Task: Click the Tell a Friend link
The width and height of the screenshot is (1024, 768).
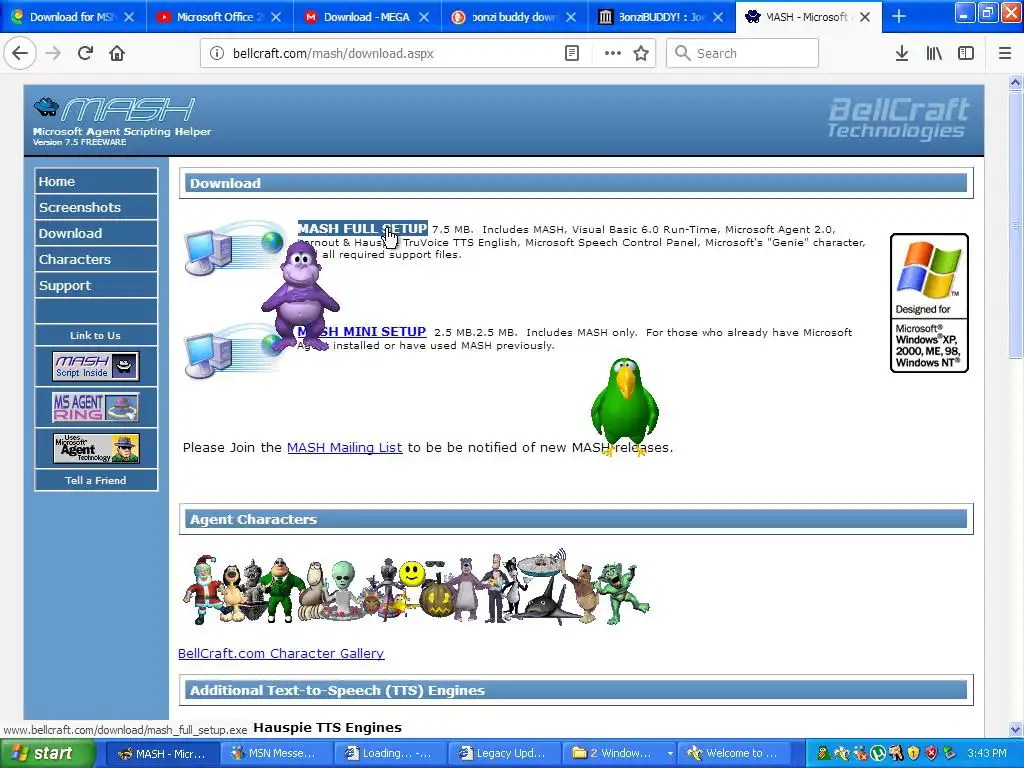Action: [x=96, y=481]
